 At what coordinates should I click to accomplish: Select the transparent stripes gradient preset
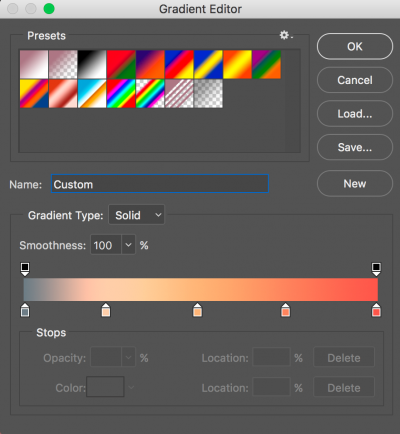coord(179,93)
